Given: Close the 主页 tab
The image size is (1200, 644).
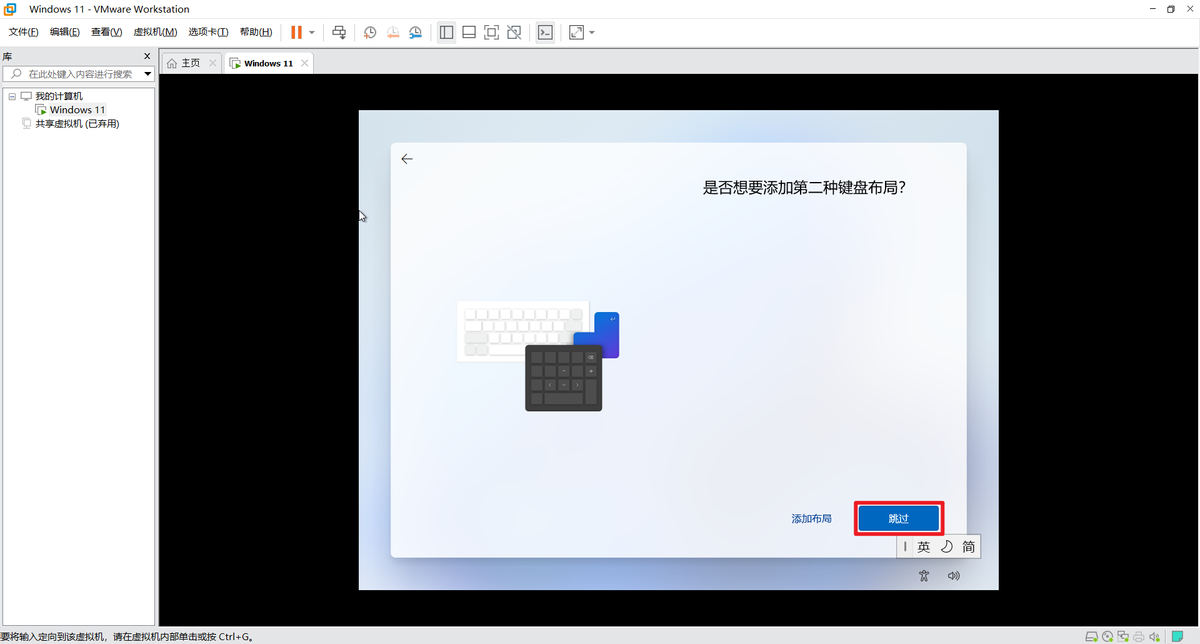Looking at the screenshot, I should tap(212, 63).
